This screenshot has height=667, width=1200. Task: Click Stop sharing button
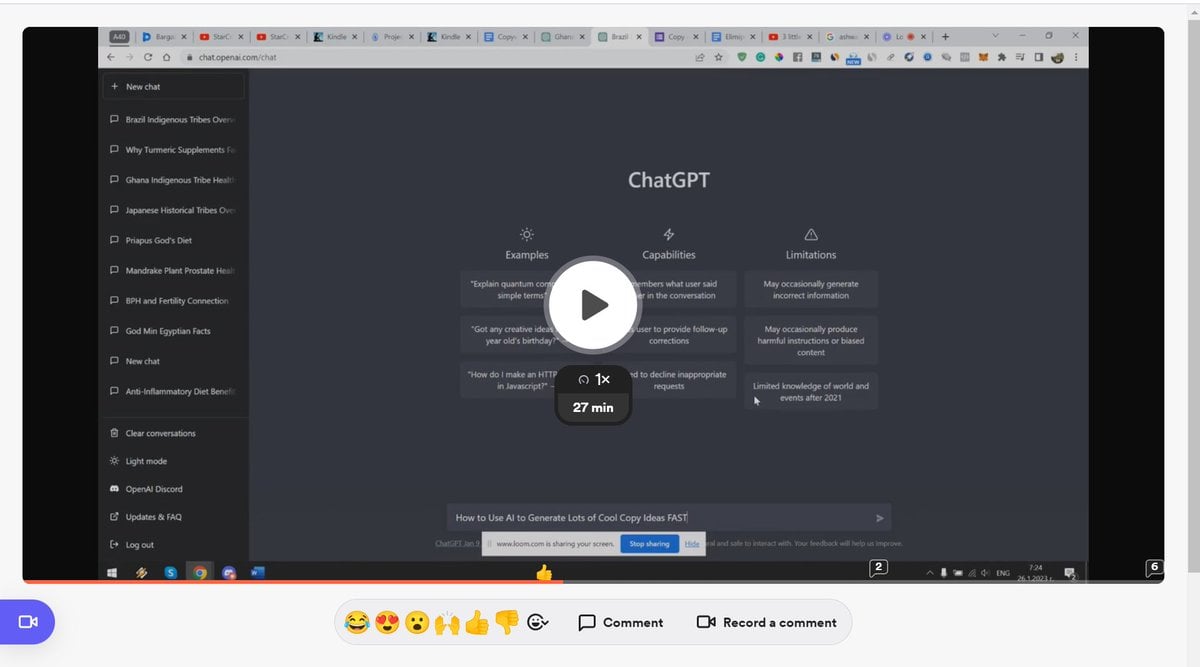click(649, 544)
